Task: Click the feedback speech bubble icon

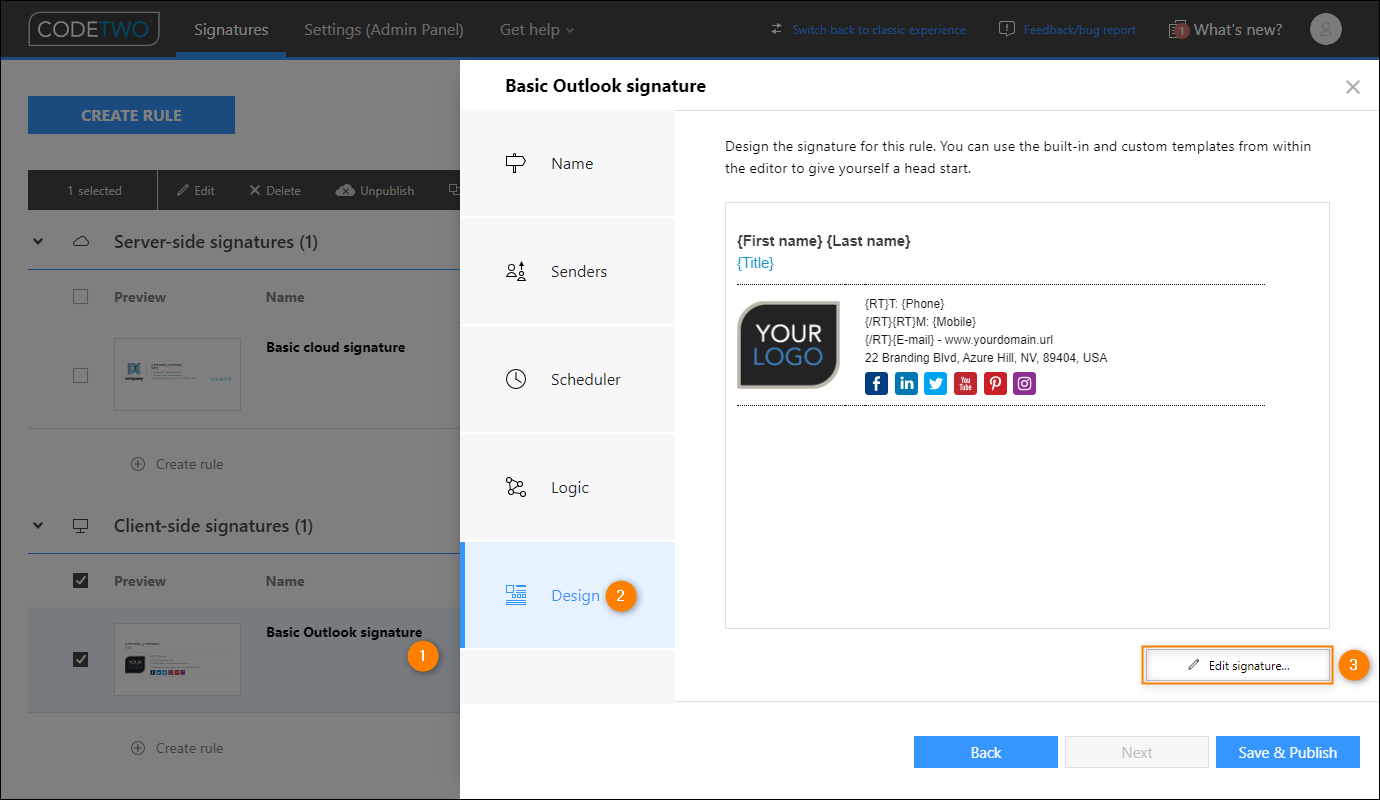Action: click(1007, 29)
